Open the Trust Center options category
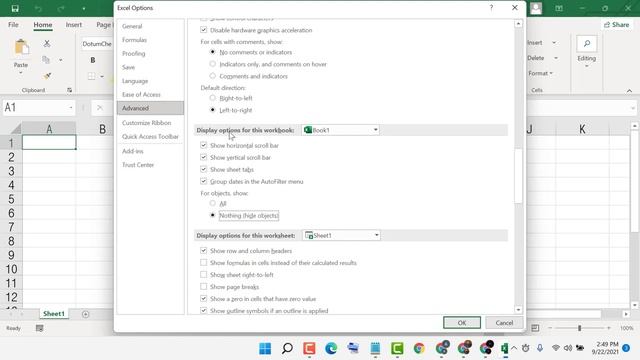 point(138,164)
